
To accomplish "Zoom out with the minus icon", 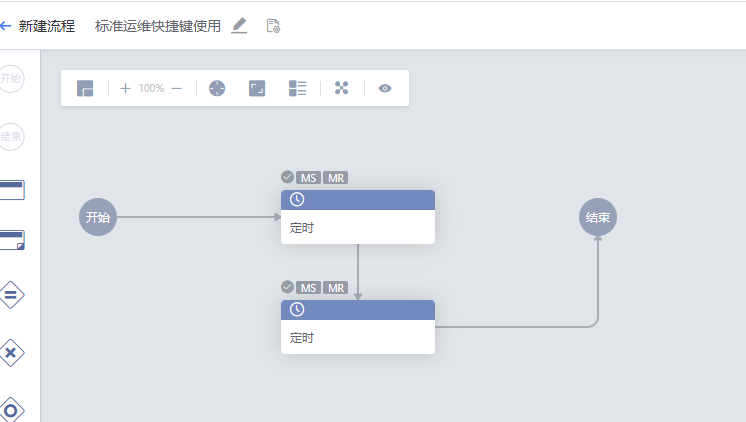I will click(x=177, y=88).
